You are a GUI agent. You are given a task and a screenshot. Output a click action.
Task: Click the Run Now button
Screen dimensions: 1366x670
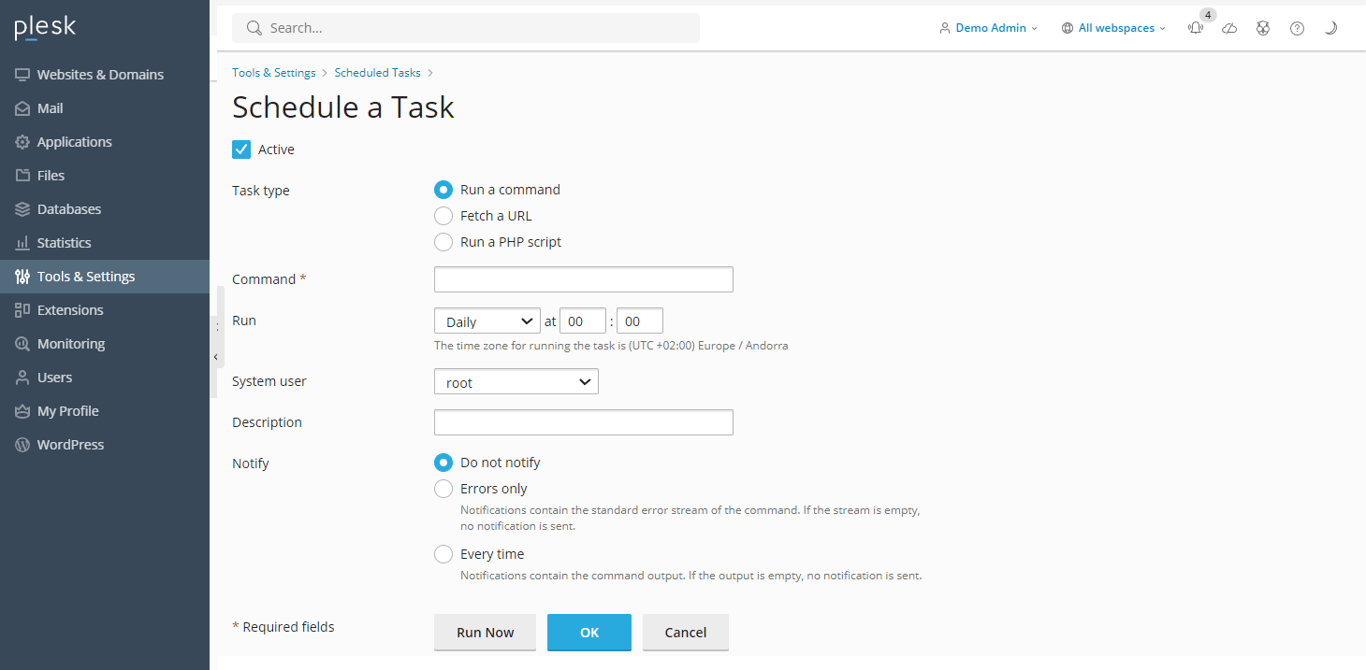click(x=484, y=632)
